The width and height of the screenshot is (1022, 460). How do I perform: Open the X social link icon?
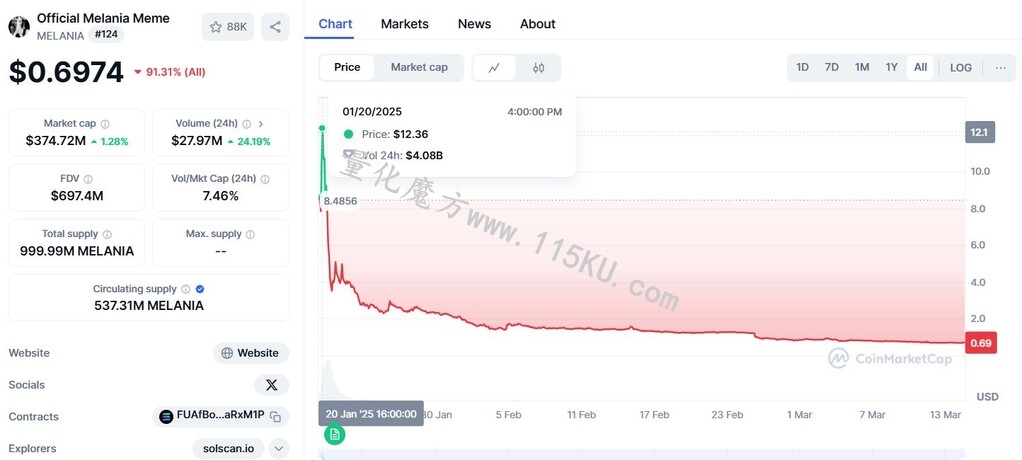[x=271, y=385]
